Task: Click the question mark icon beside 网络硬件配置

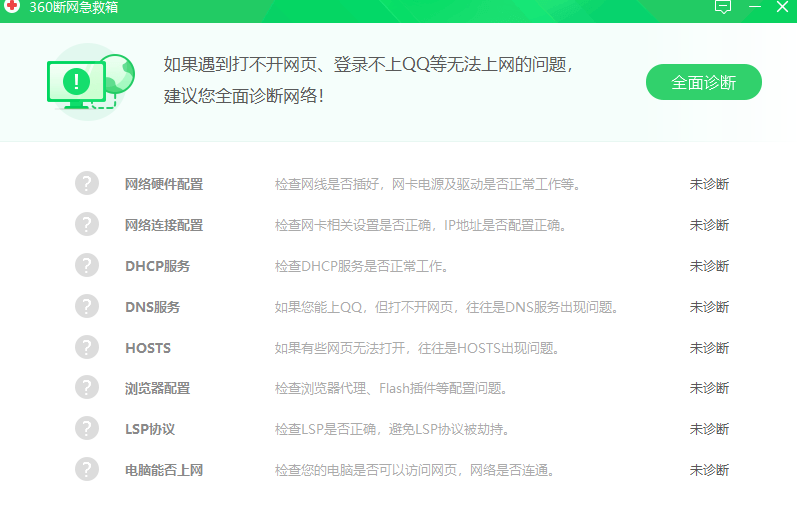Action: [87, 183]
